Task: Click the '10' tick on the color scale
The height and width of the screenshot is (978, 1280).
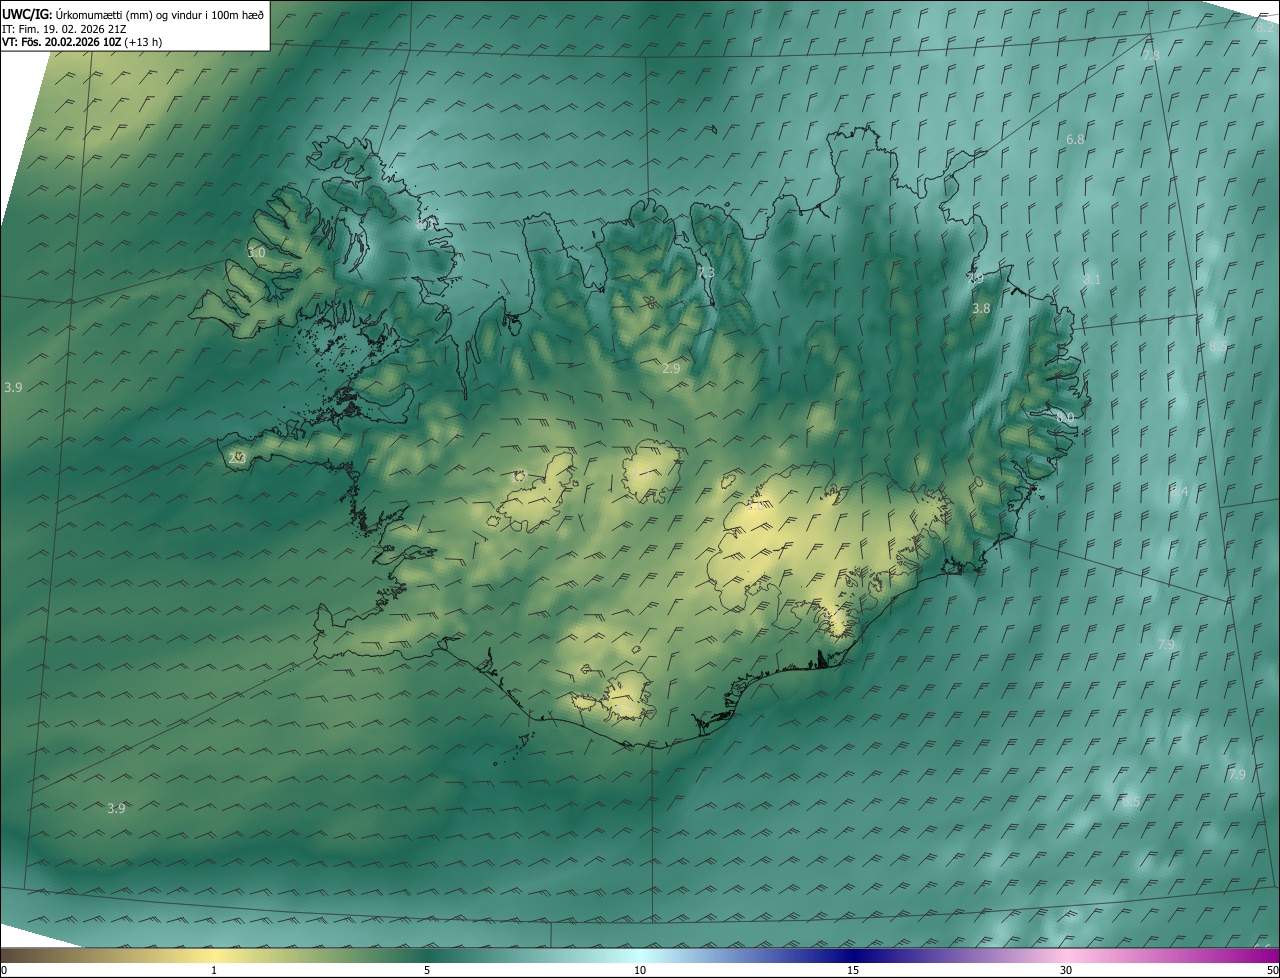Action: (x=640, y=970)
